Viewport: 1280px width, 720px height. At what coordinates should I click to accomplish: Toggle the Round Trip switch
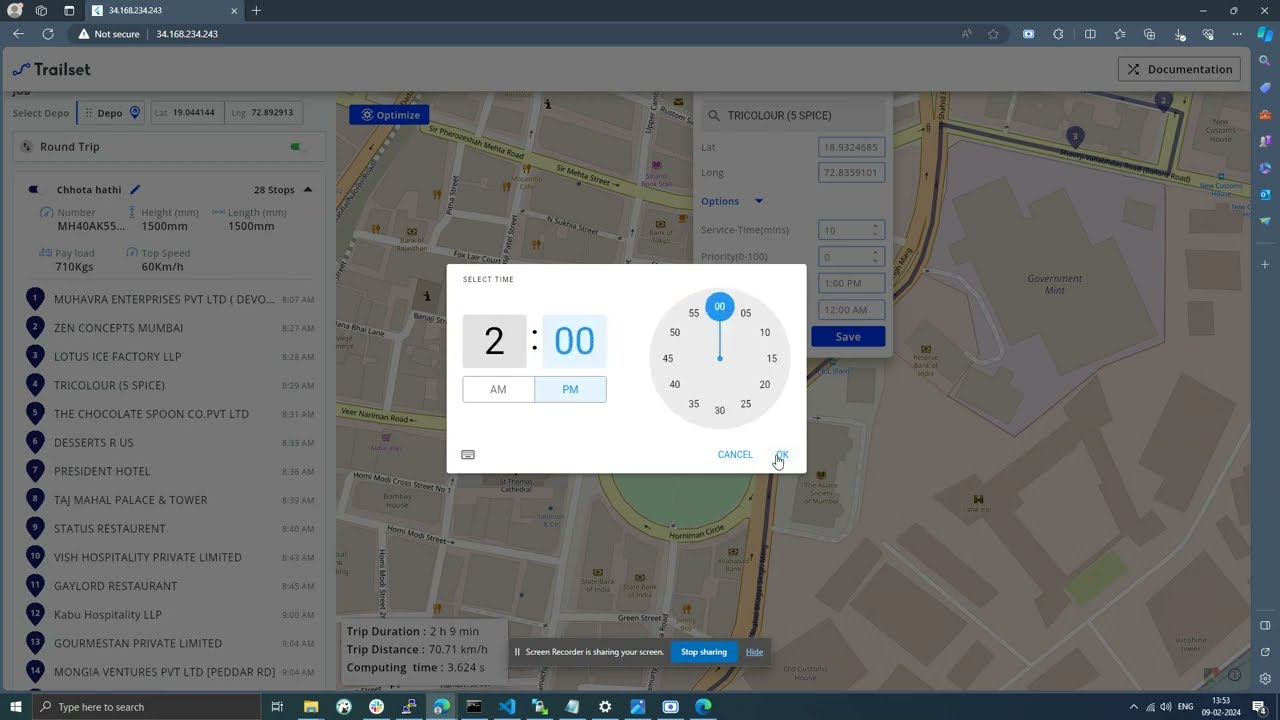coord(296,147)
